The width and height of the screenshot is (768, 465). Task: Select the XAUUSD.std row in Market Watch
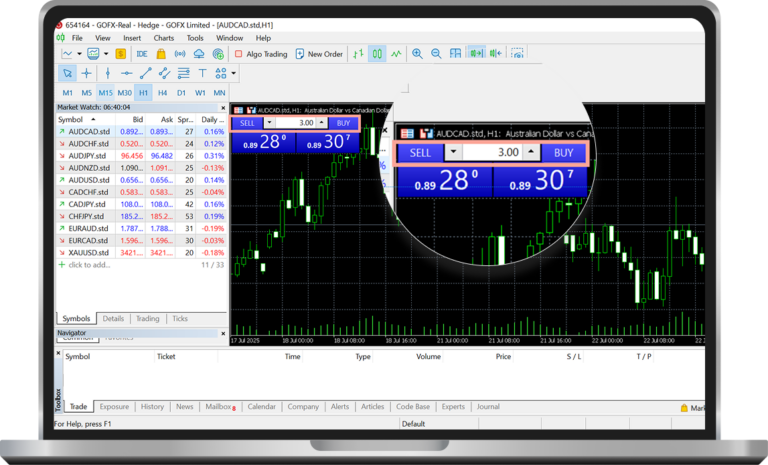(141, 253)
